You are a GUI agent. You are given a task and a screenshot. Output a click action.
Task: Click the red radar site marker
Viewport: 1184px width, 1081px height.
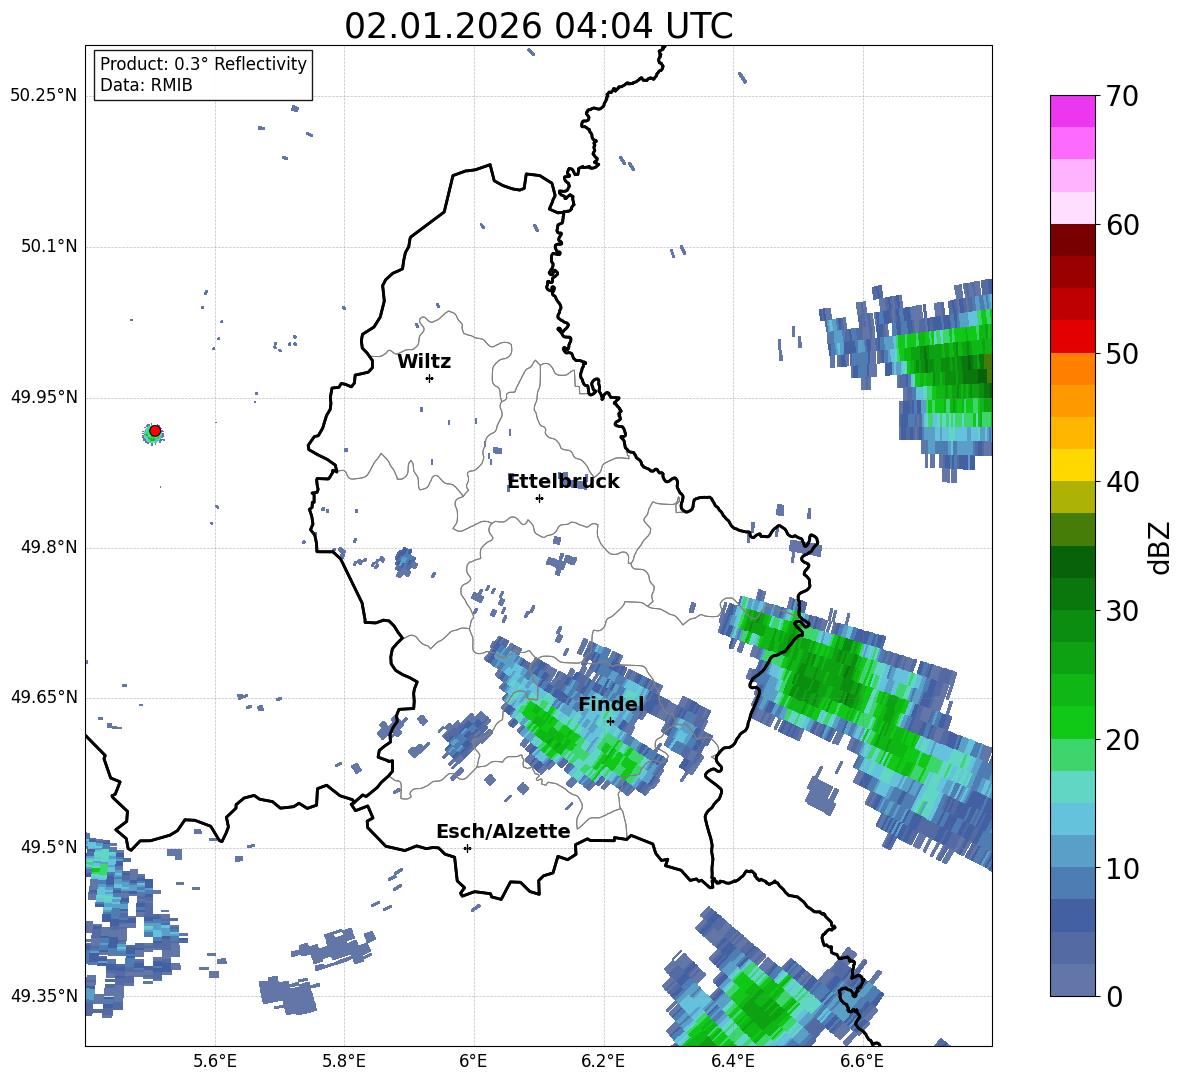[x=154, y=431]
